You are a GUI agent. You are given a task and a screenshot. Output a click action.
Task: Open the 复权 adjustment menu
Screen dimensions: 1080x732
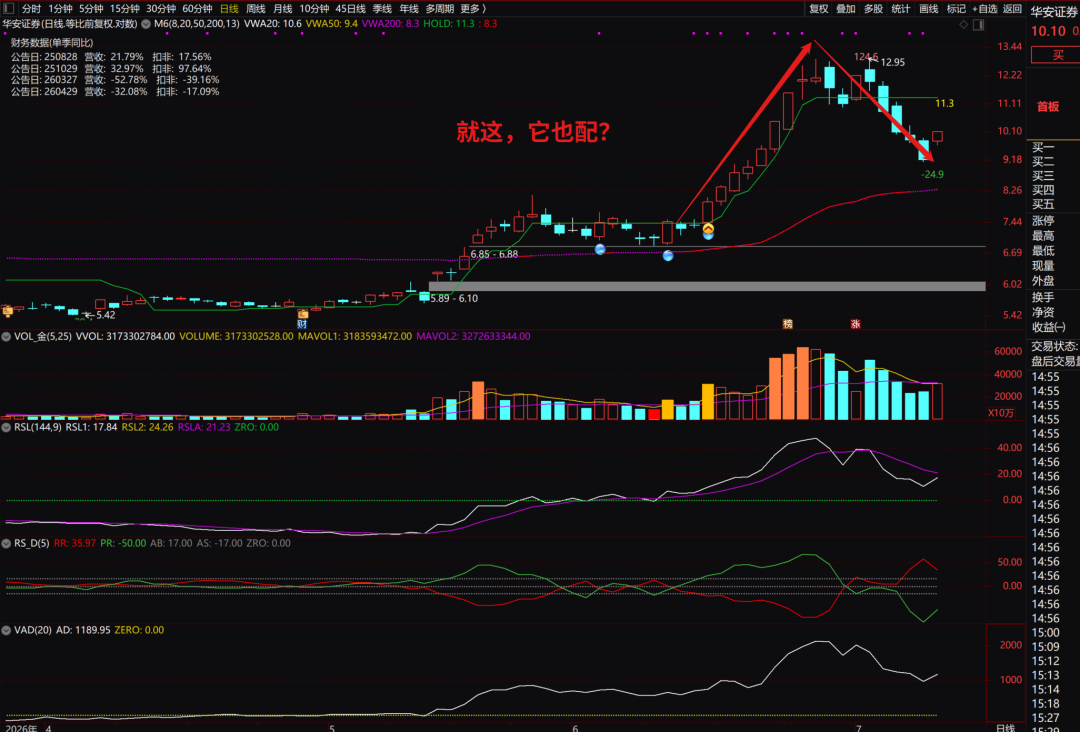819,9
